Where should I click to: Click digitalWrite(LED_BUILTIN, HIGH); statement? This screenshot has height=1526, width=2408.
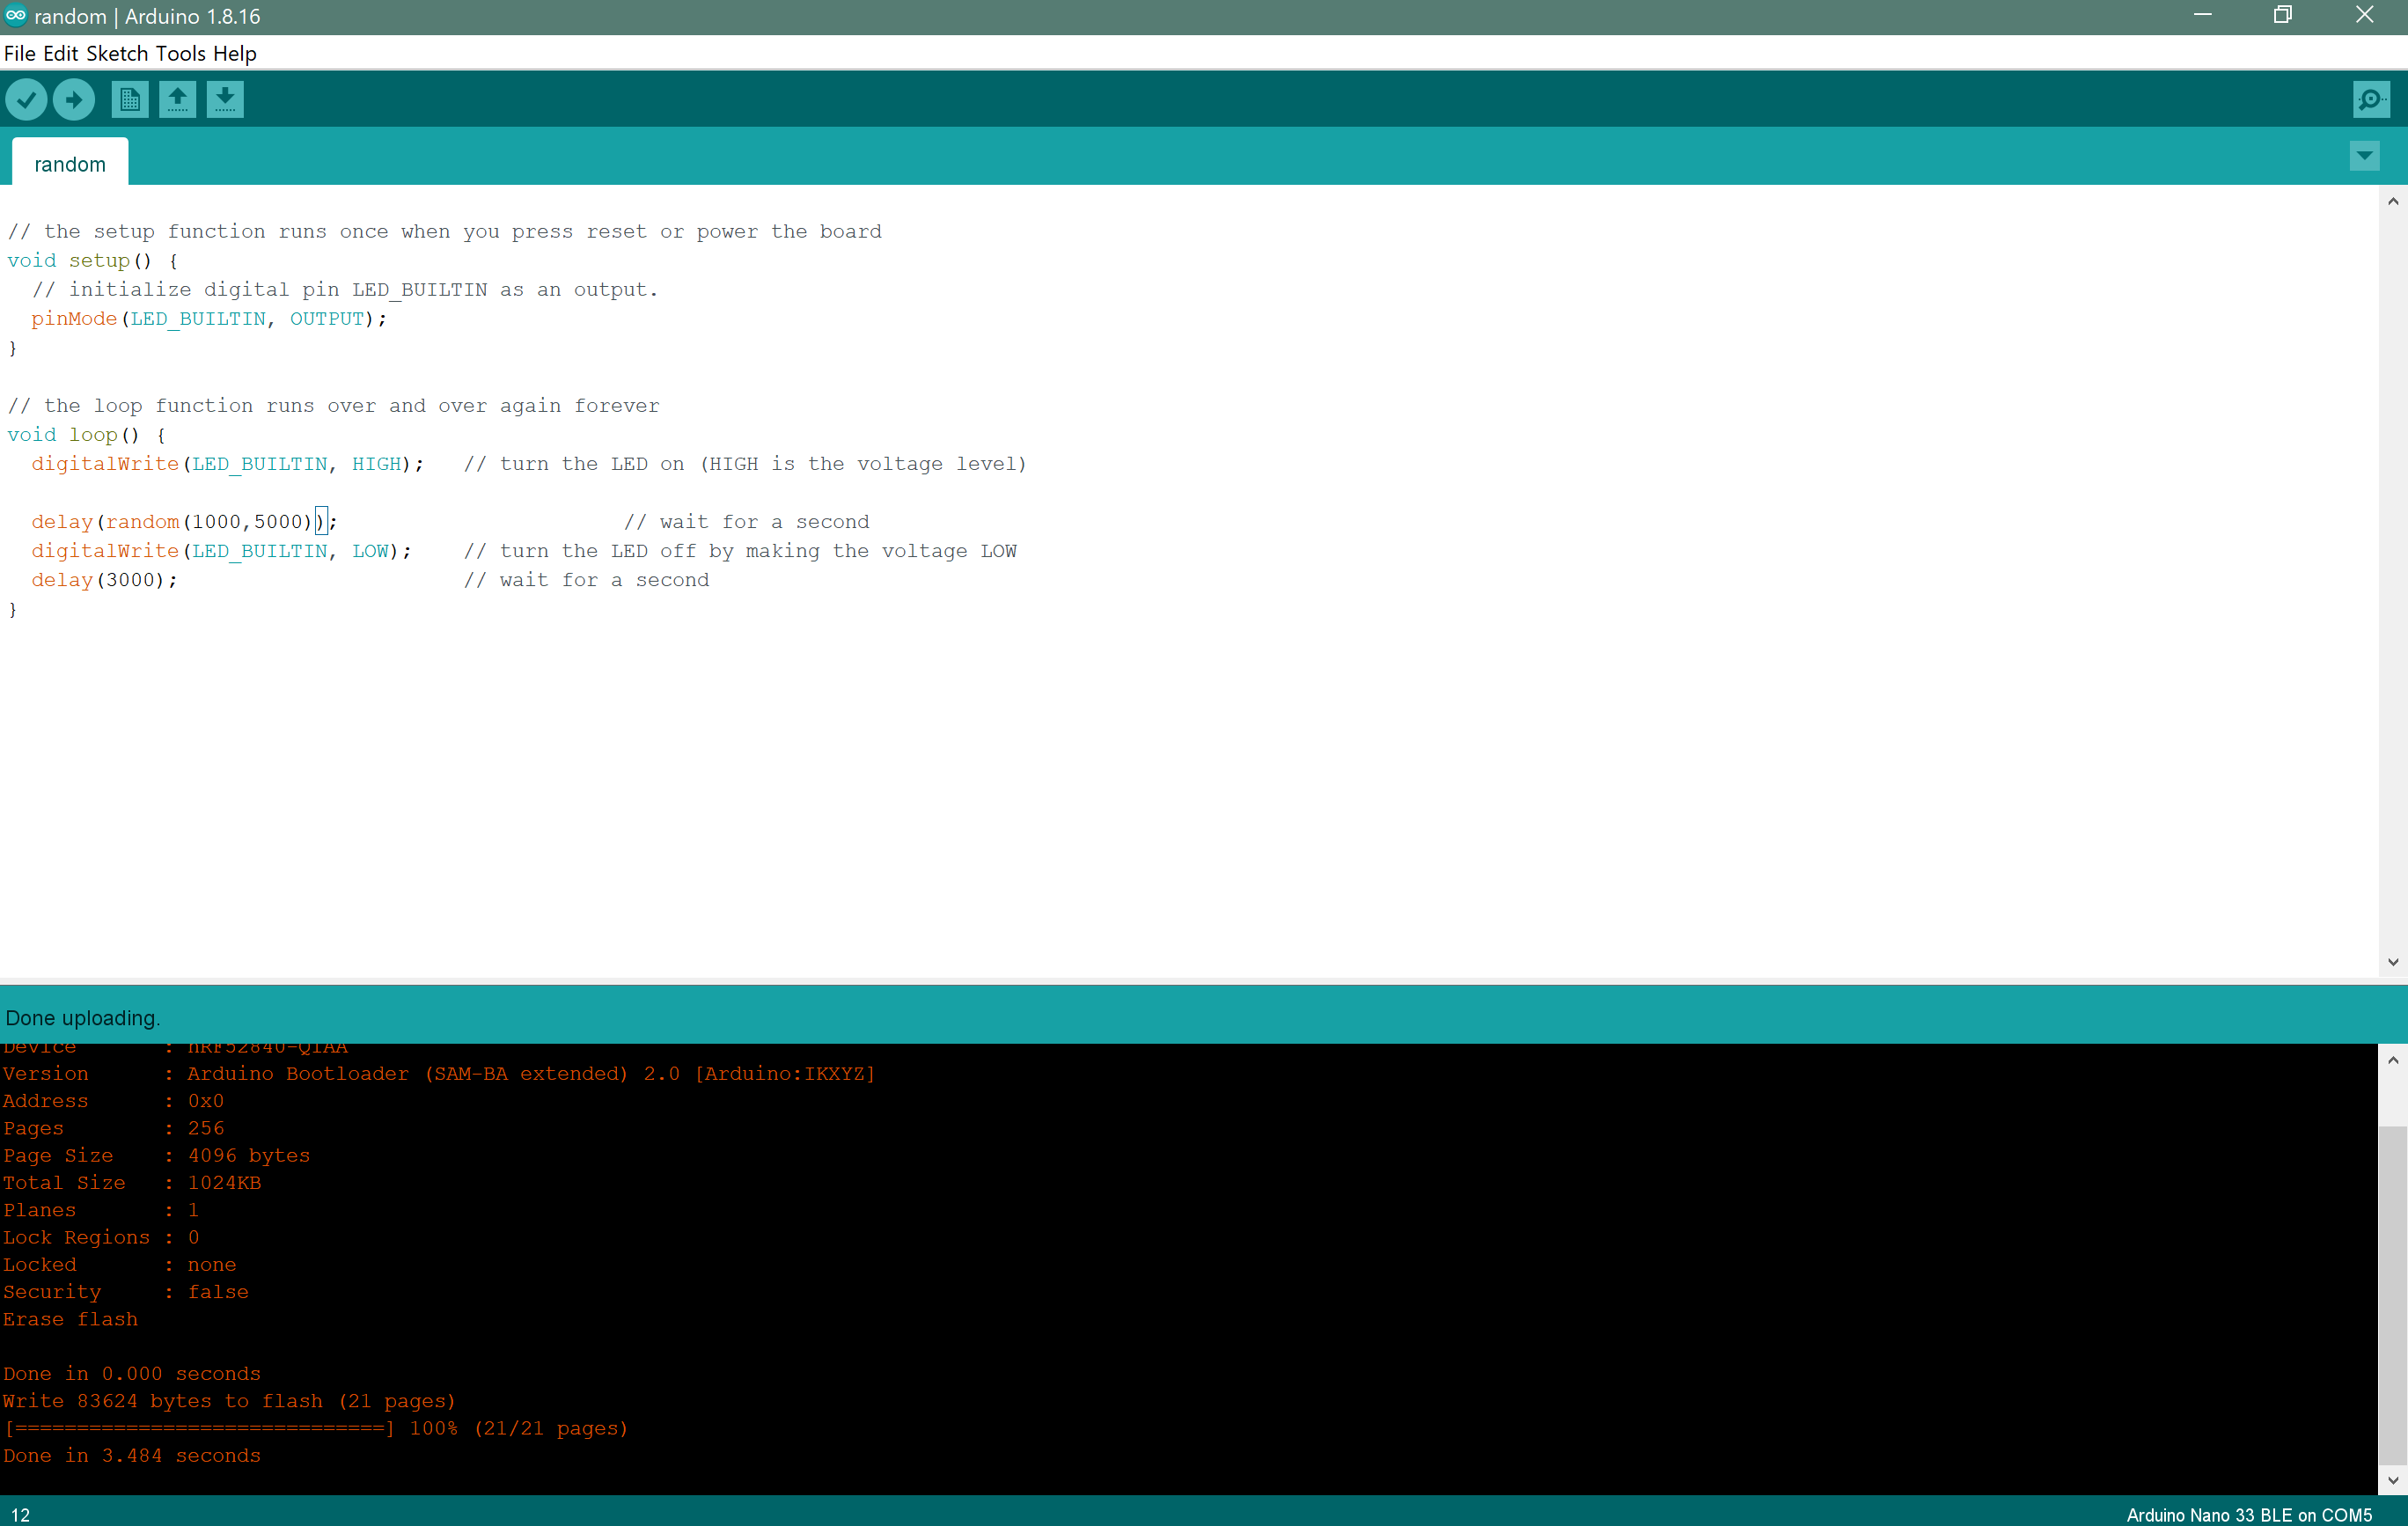click(x=228, y=464)
